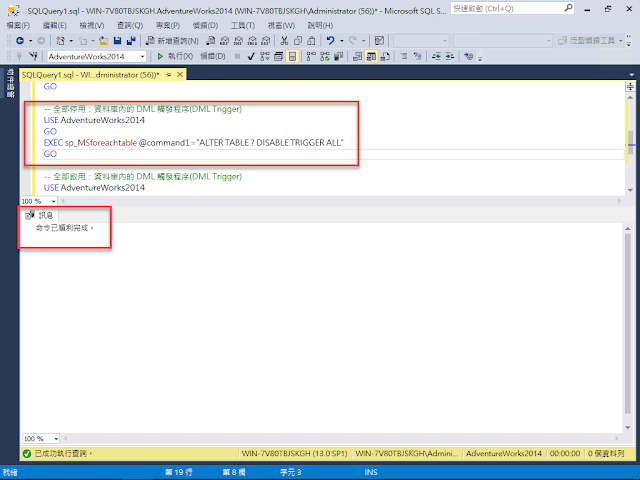Toggle include live query statistics
Image resolution: width=640 pixels, height=480 pixels.
[325, 56]
